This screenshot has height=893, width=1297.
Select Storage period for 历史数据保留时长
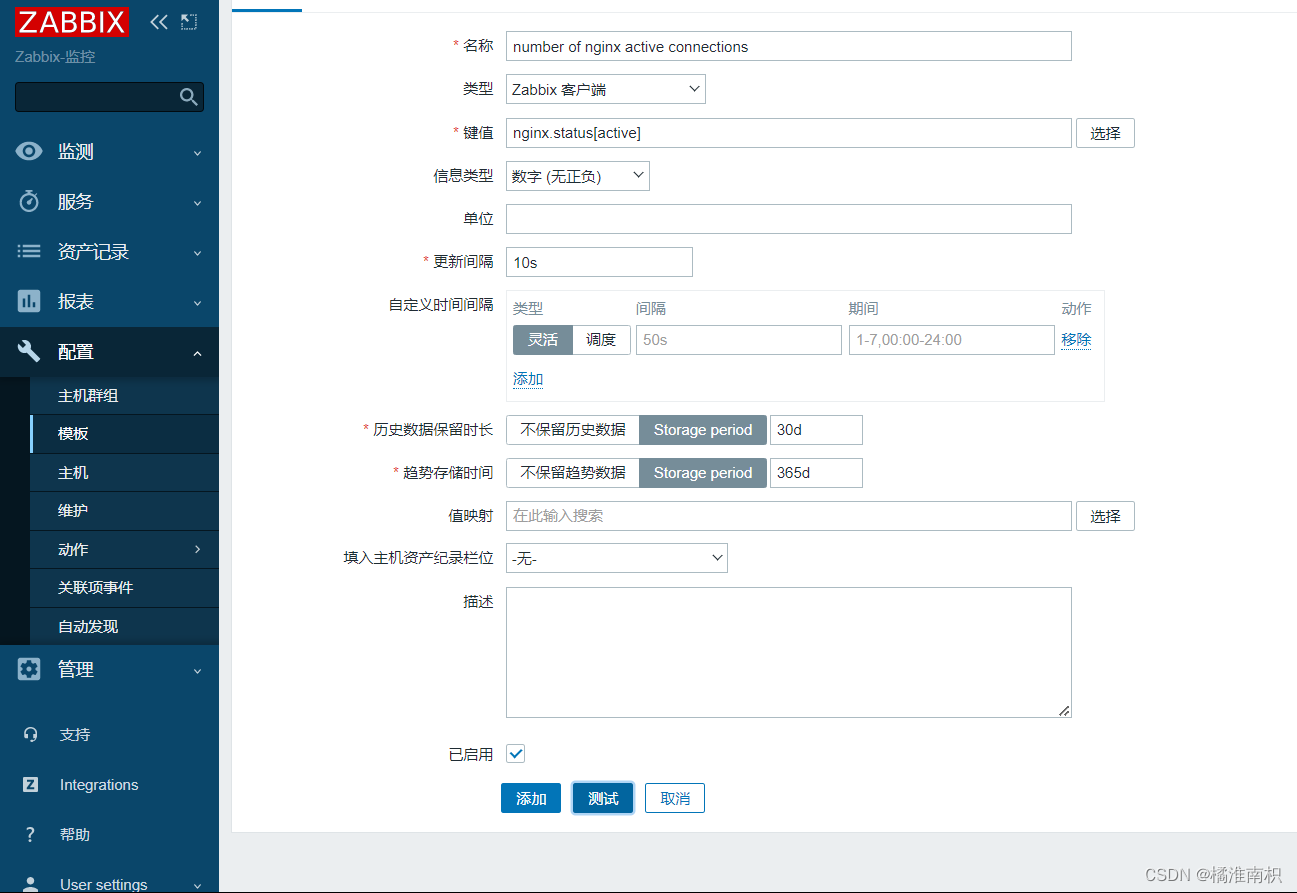(x=703, y=430)
